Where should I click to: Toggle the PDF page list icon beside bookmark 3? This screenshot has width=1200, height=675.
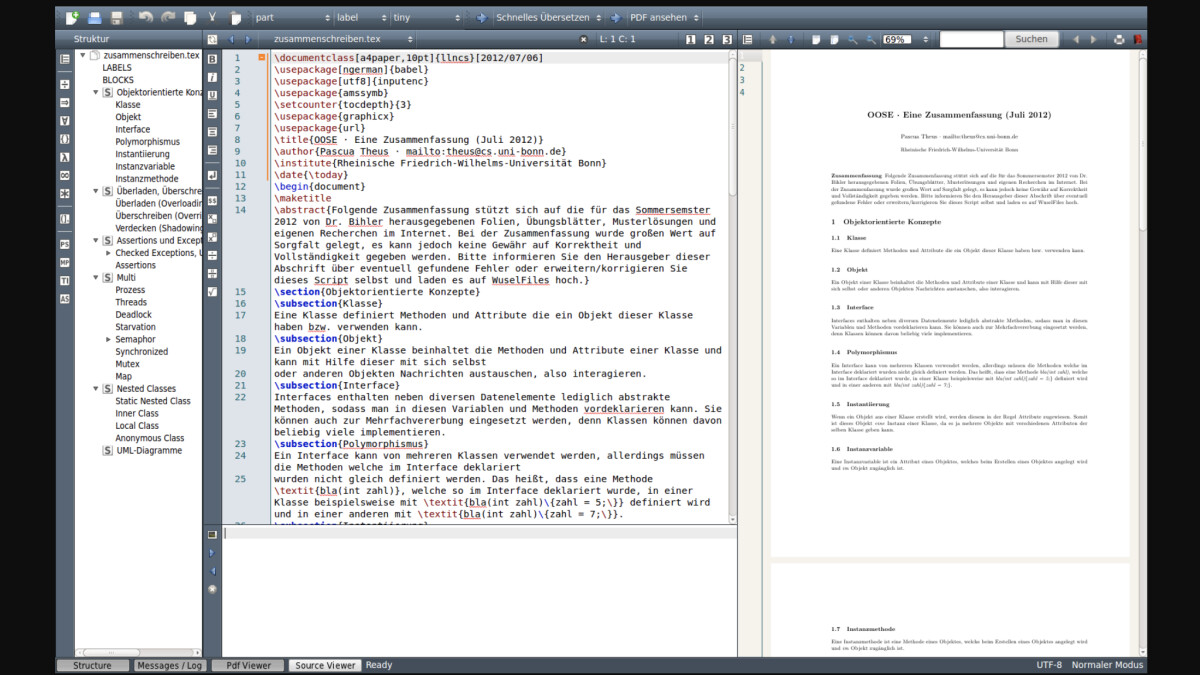747,39
